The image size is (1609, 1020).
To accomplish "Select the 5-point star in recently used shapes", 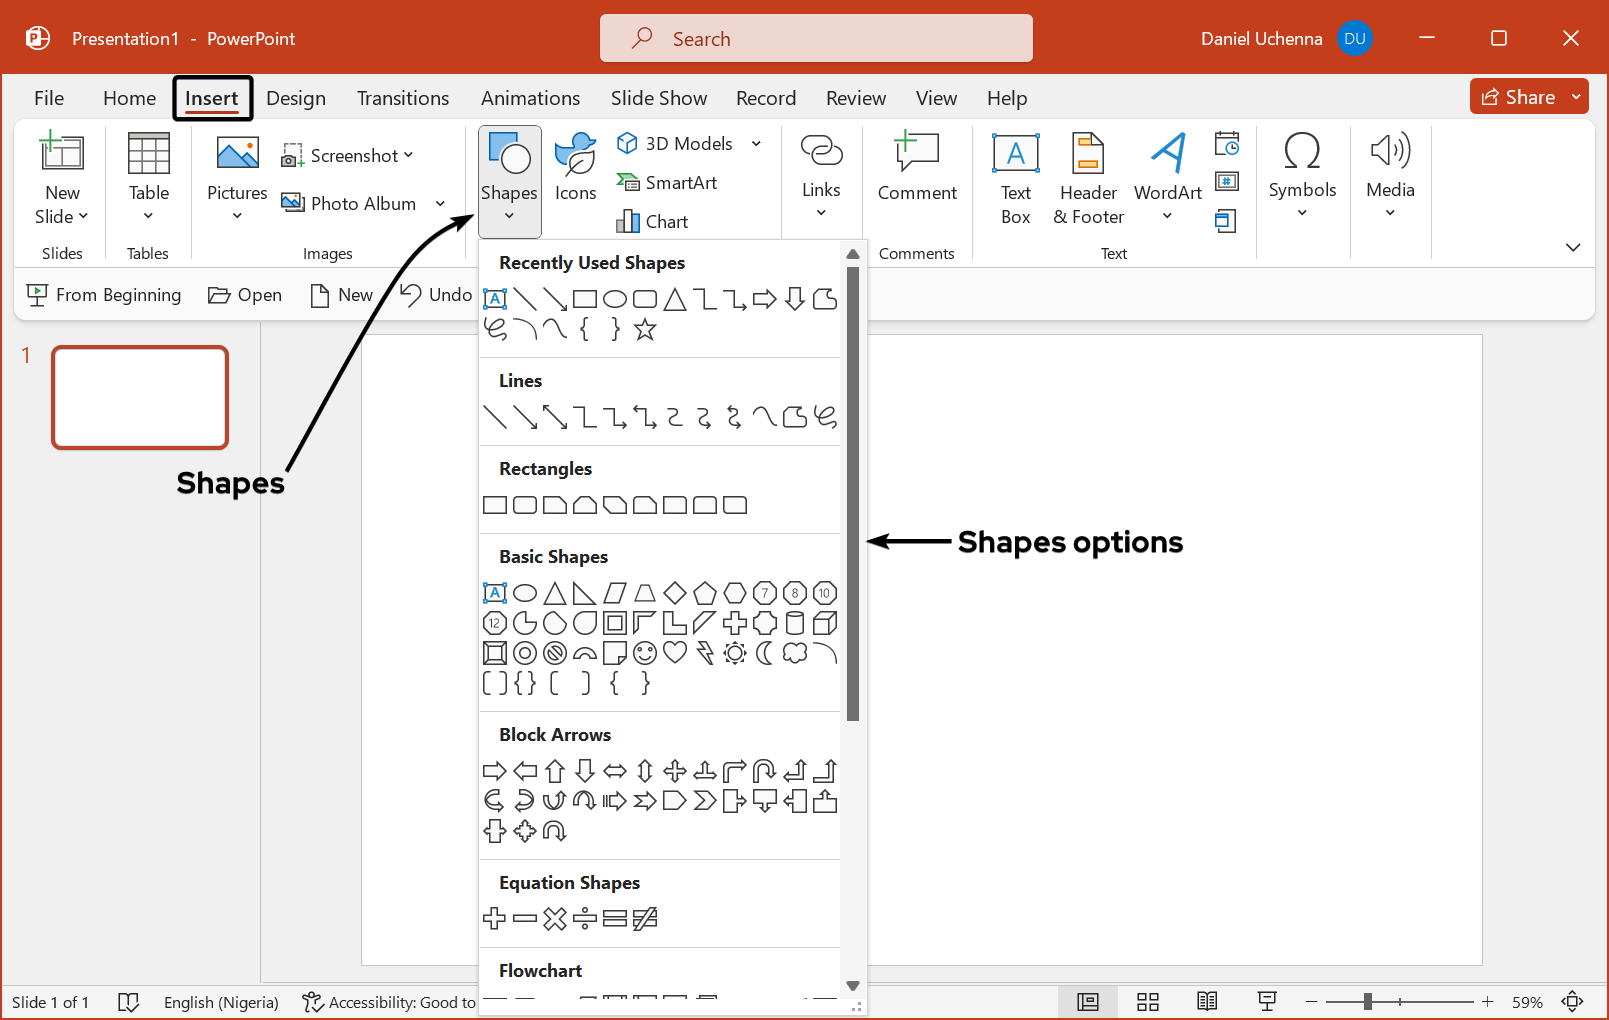I will click(x=645, y=329).
